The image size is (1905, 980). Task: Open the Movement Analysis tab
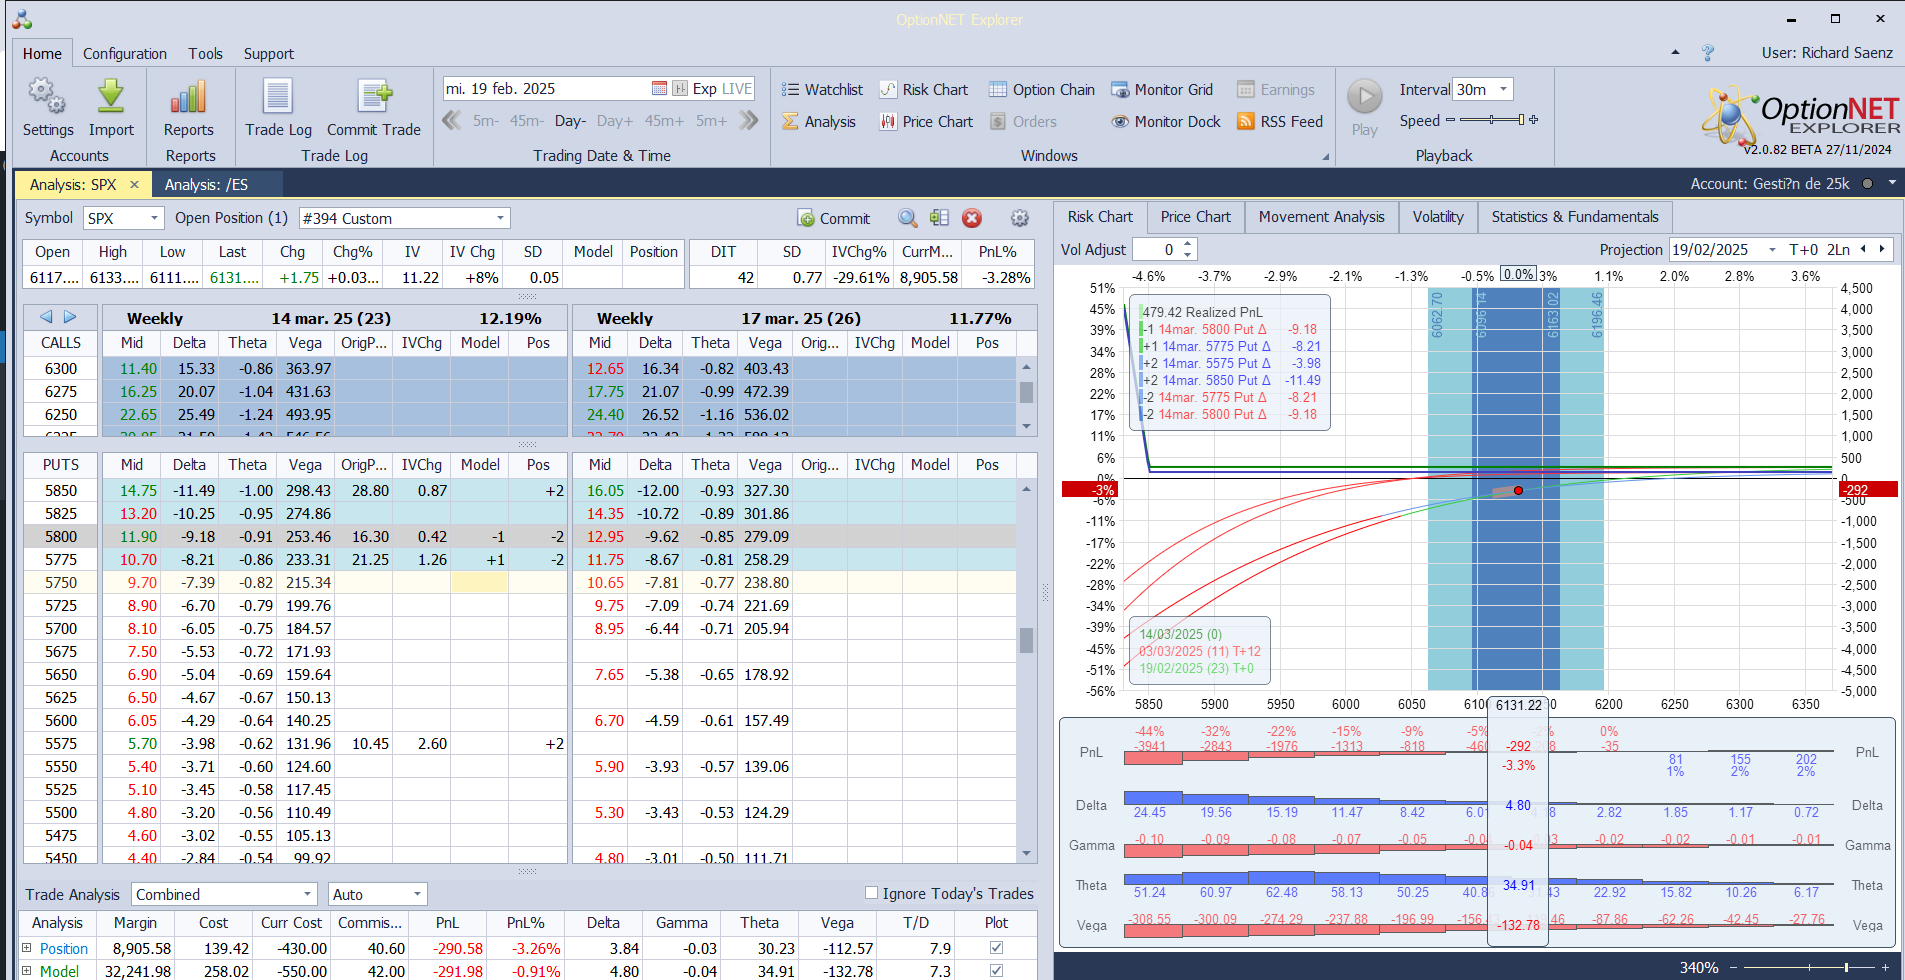pos(1321,217)
